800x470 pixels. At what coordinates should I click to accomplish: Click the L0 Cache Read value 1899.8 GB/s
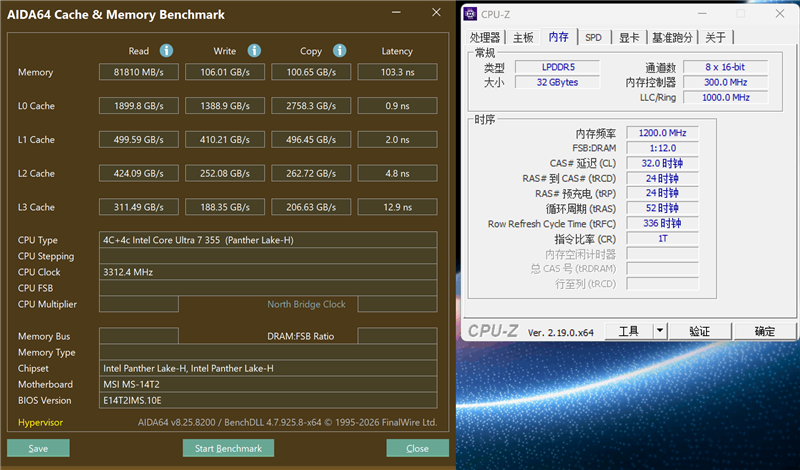click(x=139, y=106)
